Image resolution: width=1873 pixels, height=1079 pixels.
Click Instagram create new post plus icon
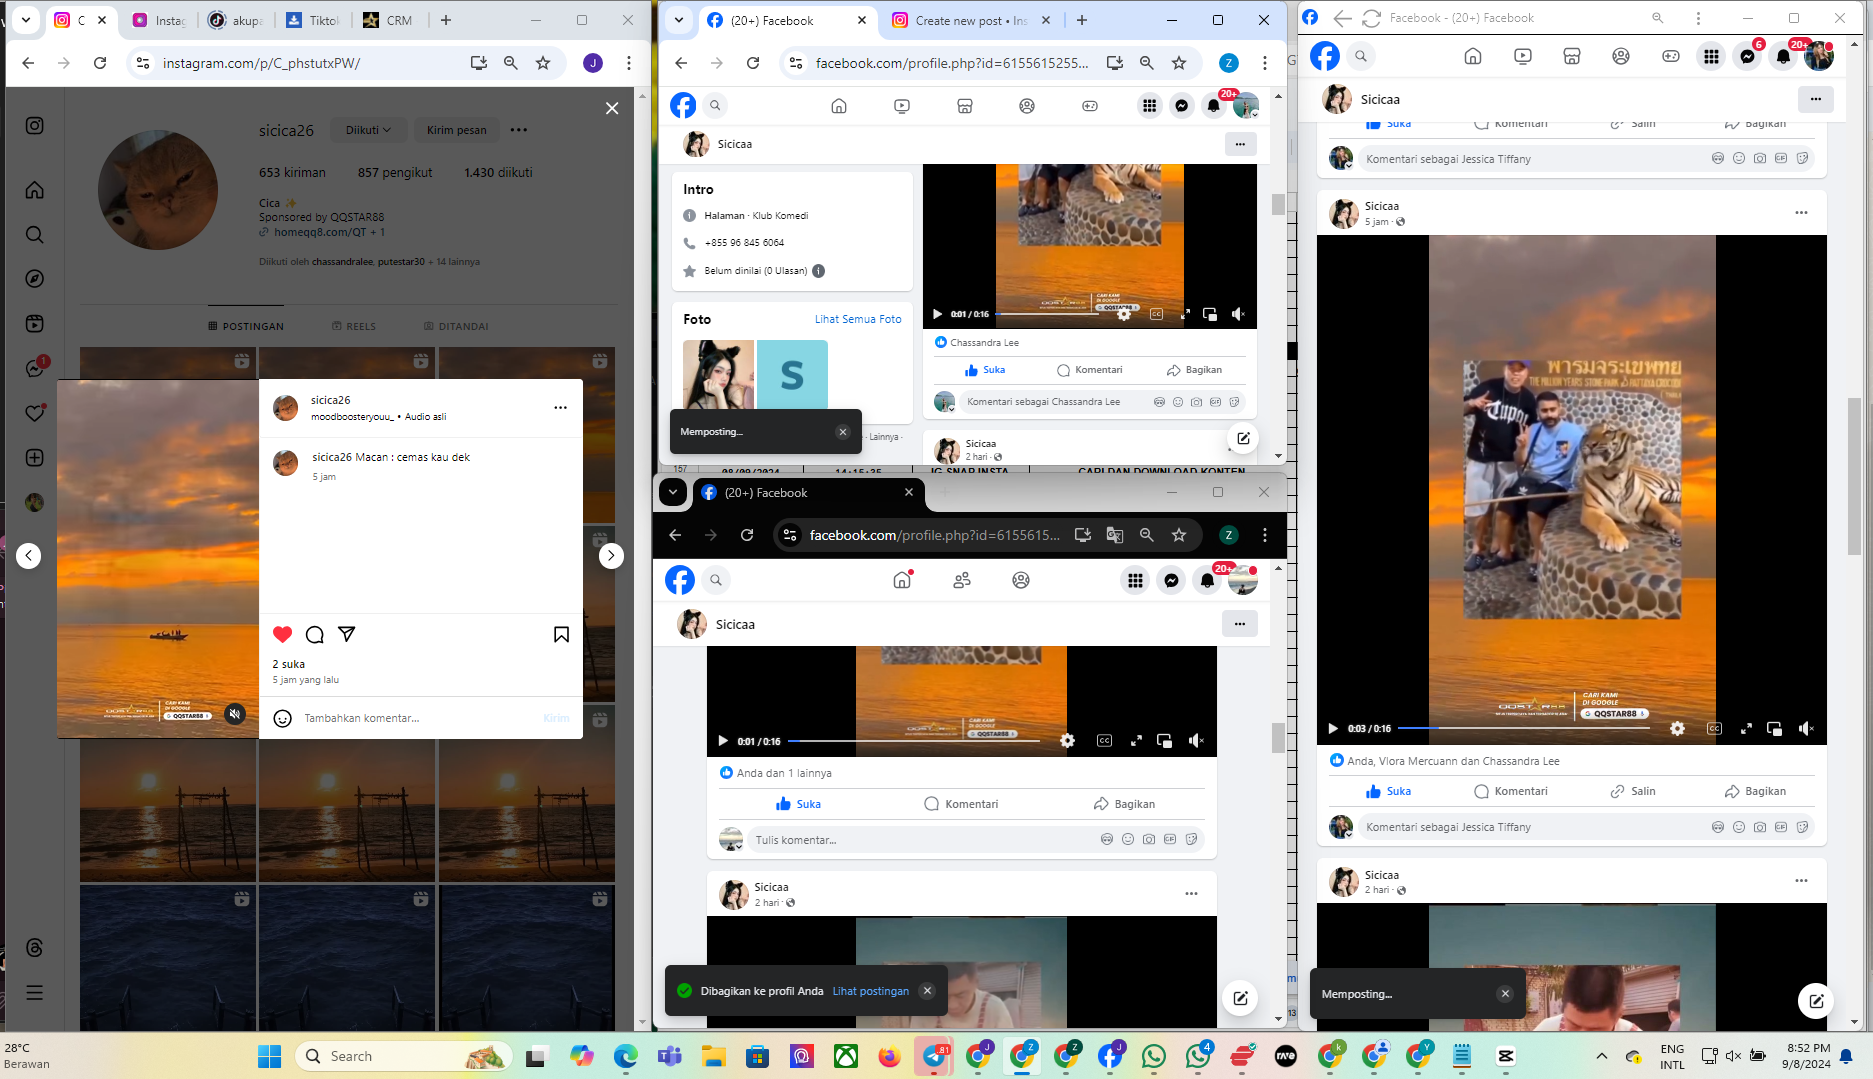pos(35,458)
